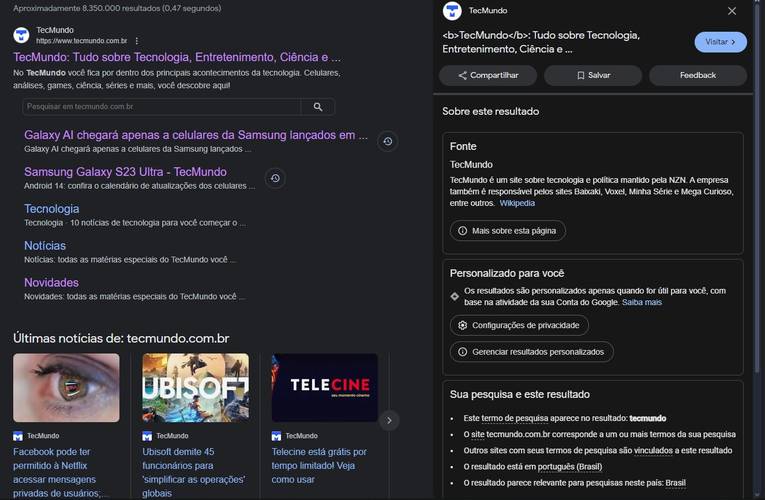Click the Sua pesquisa e este resultado heading
Screen dimensions: 765x500
tap(520, 395)
